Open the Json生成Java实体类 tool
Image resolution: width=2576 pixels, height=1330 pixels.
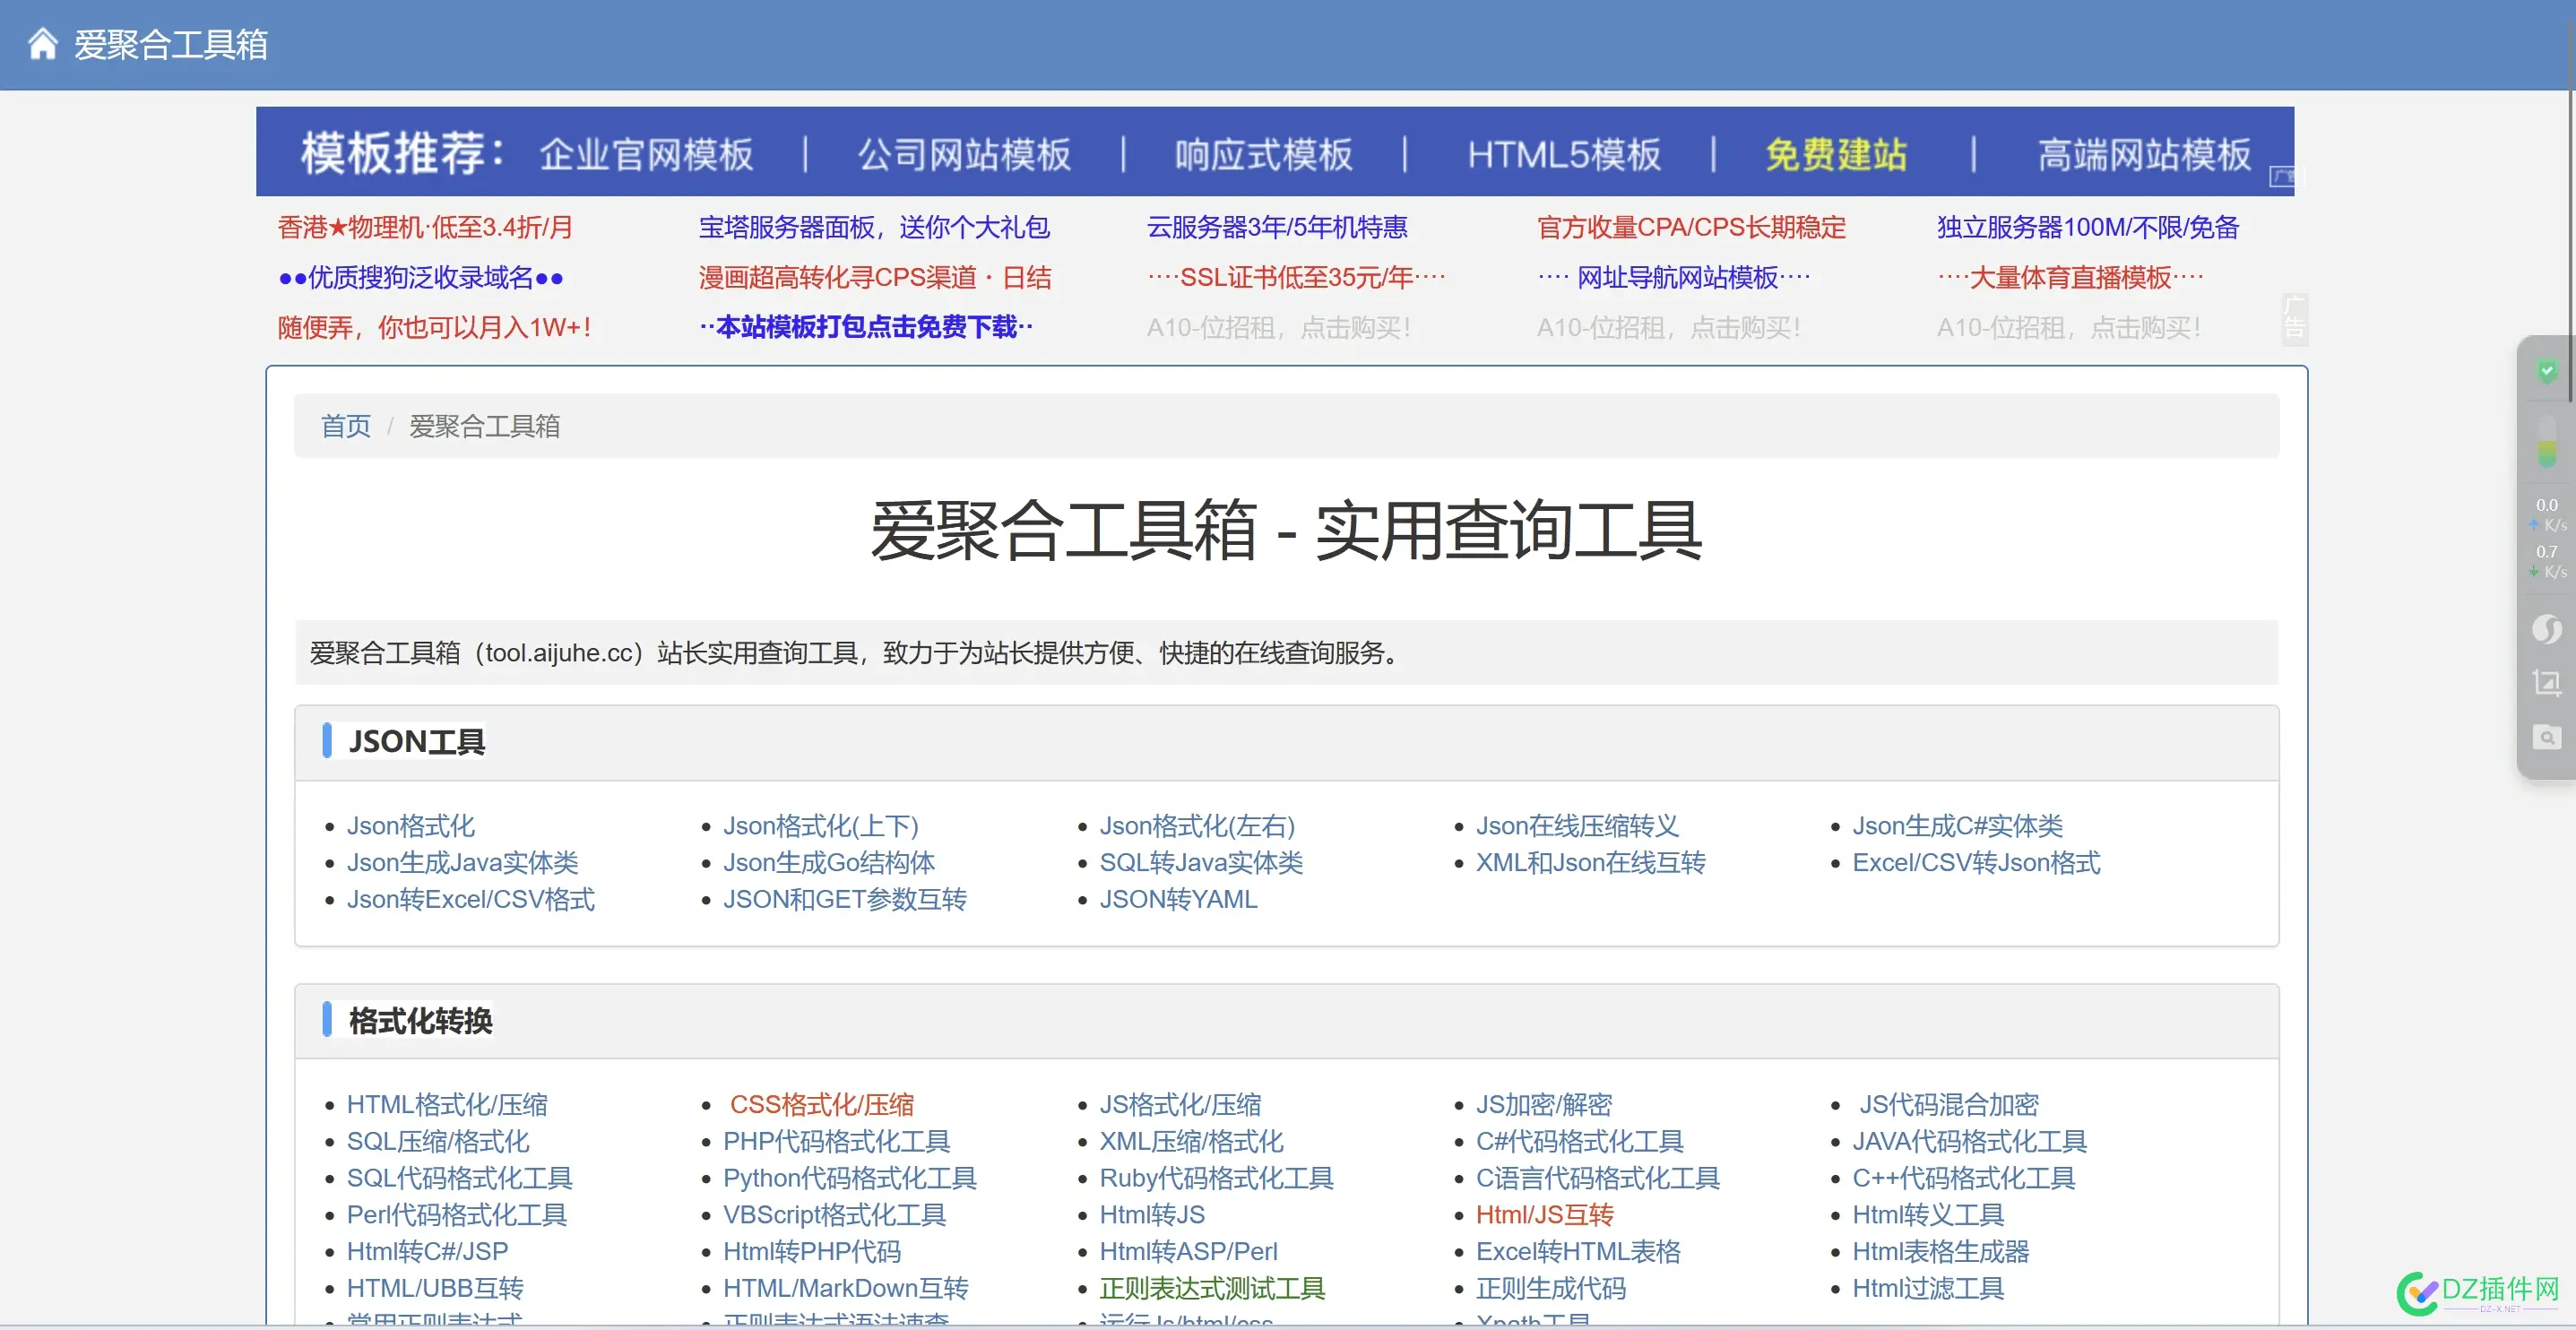click(462, 863)
